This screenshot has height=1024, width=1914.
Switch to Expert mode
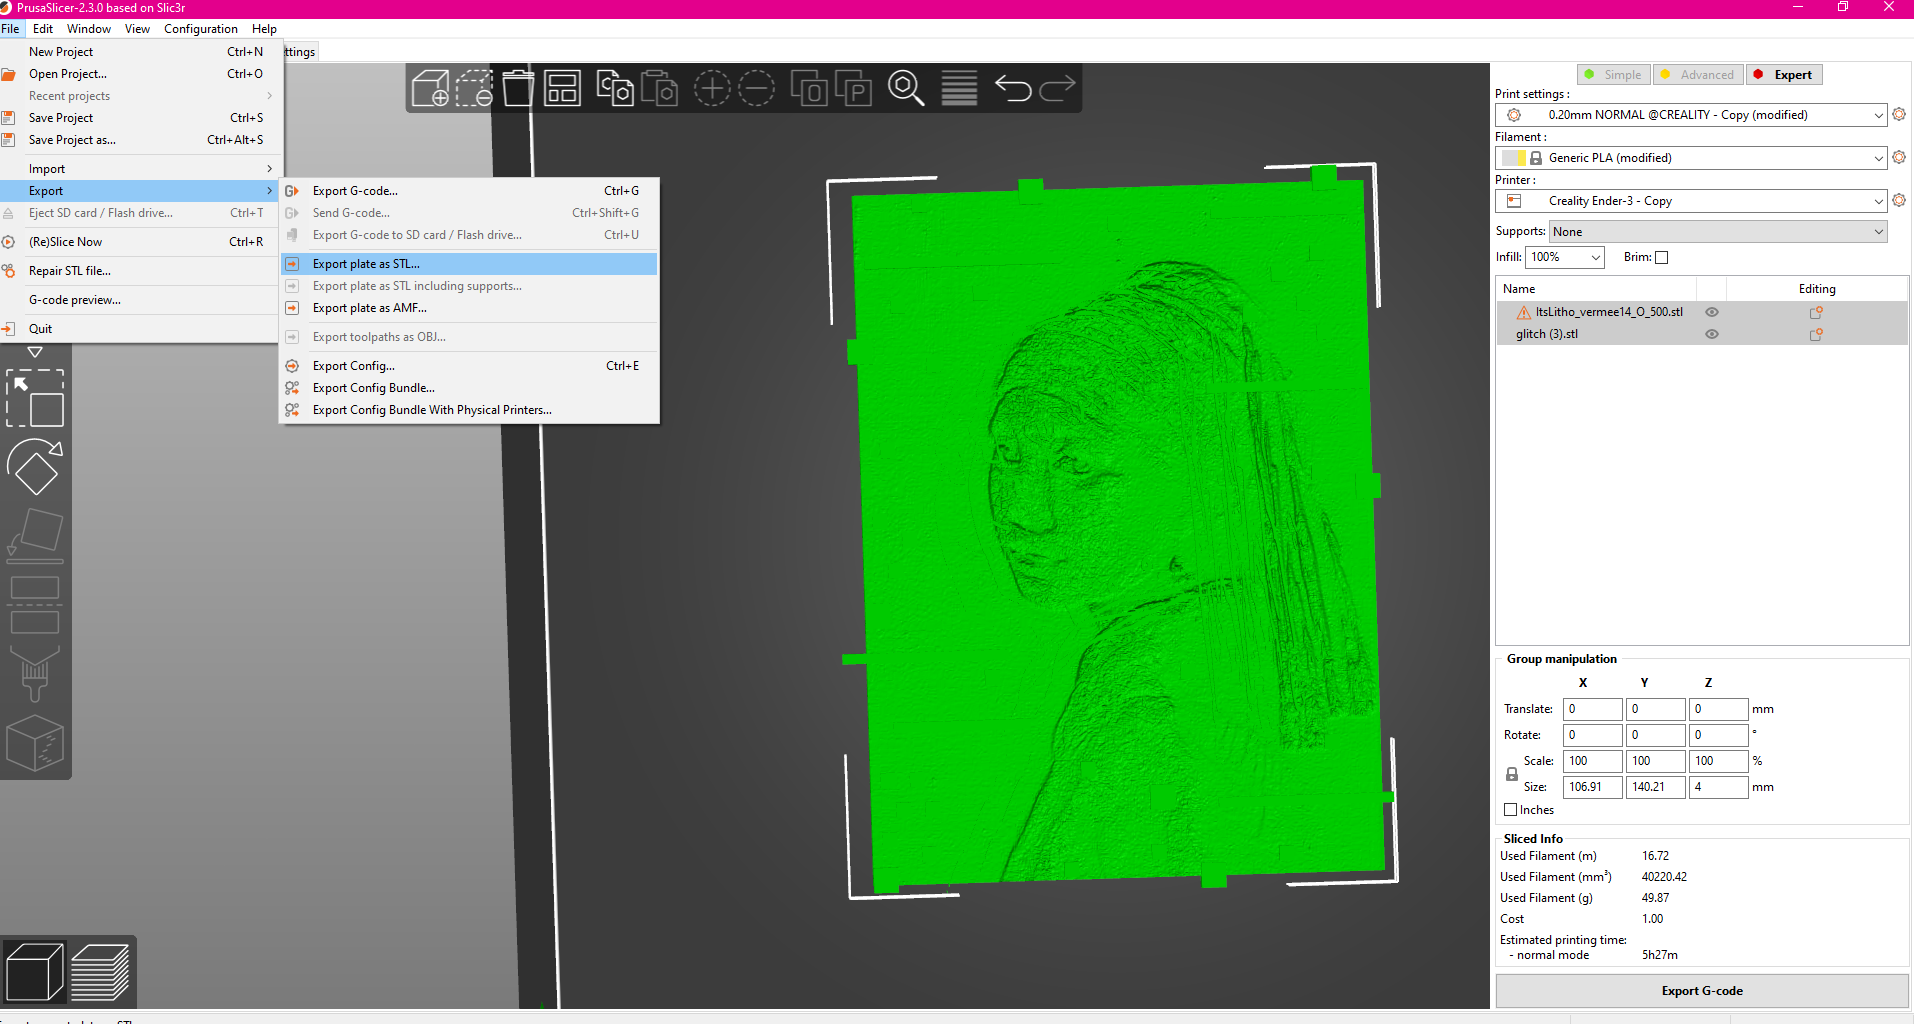pyautogui.click(x=1784, y=75)
